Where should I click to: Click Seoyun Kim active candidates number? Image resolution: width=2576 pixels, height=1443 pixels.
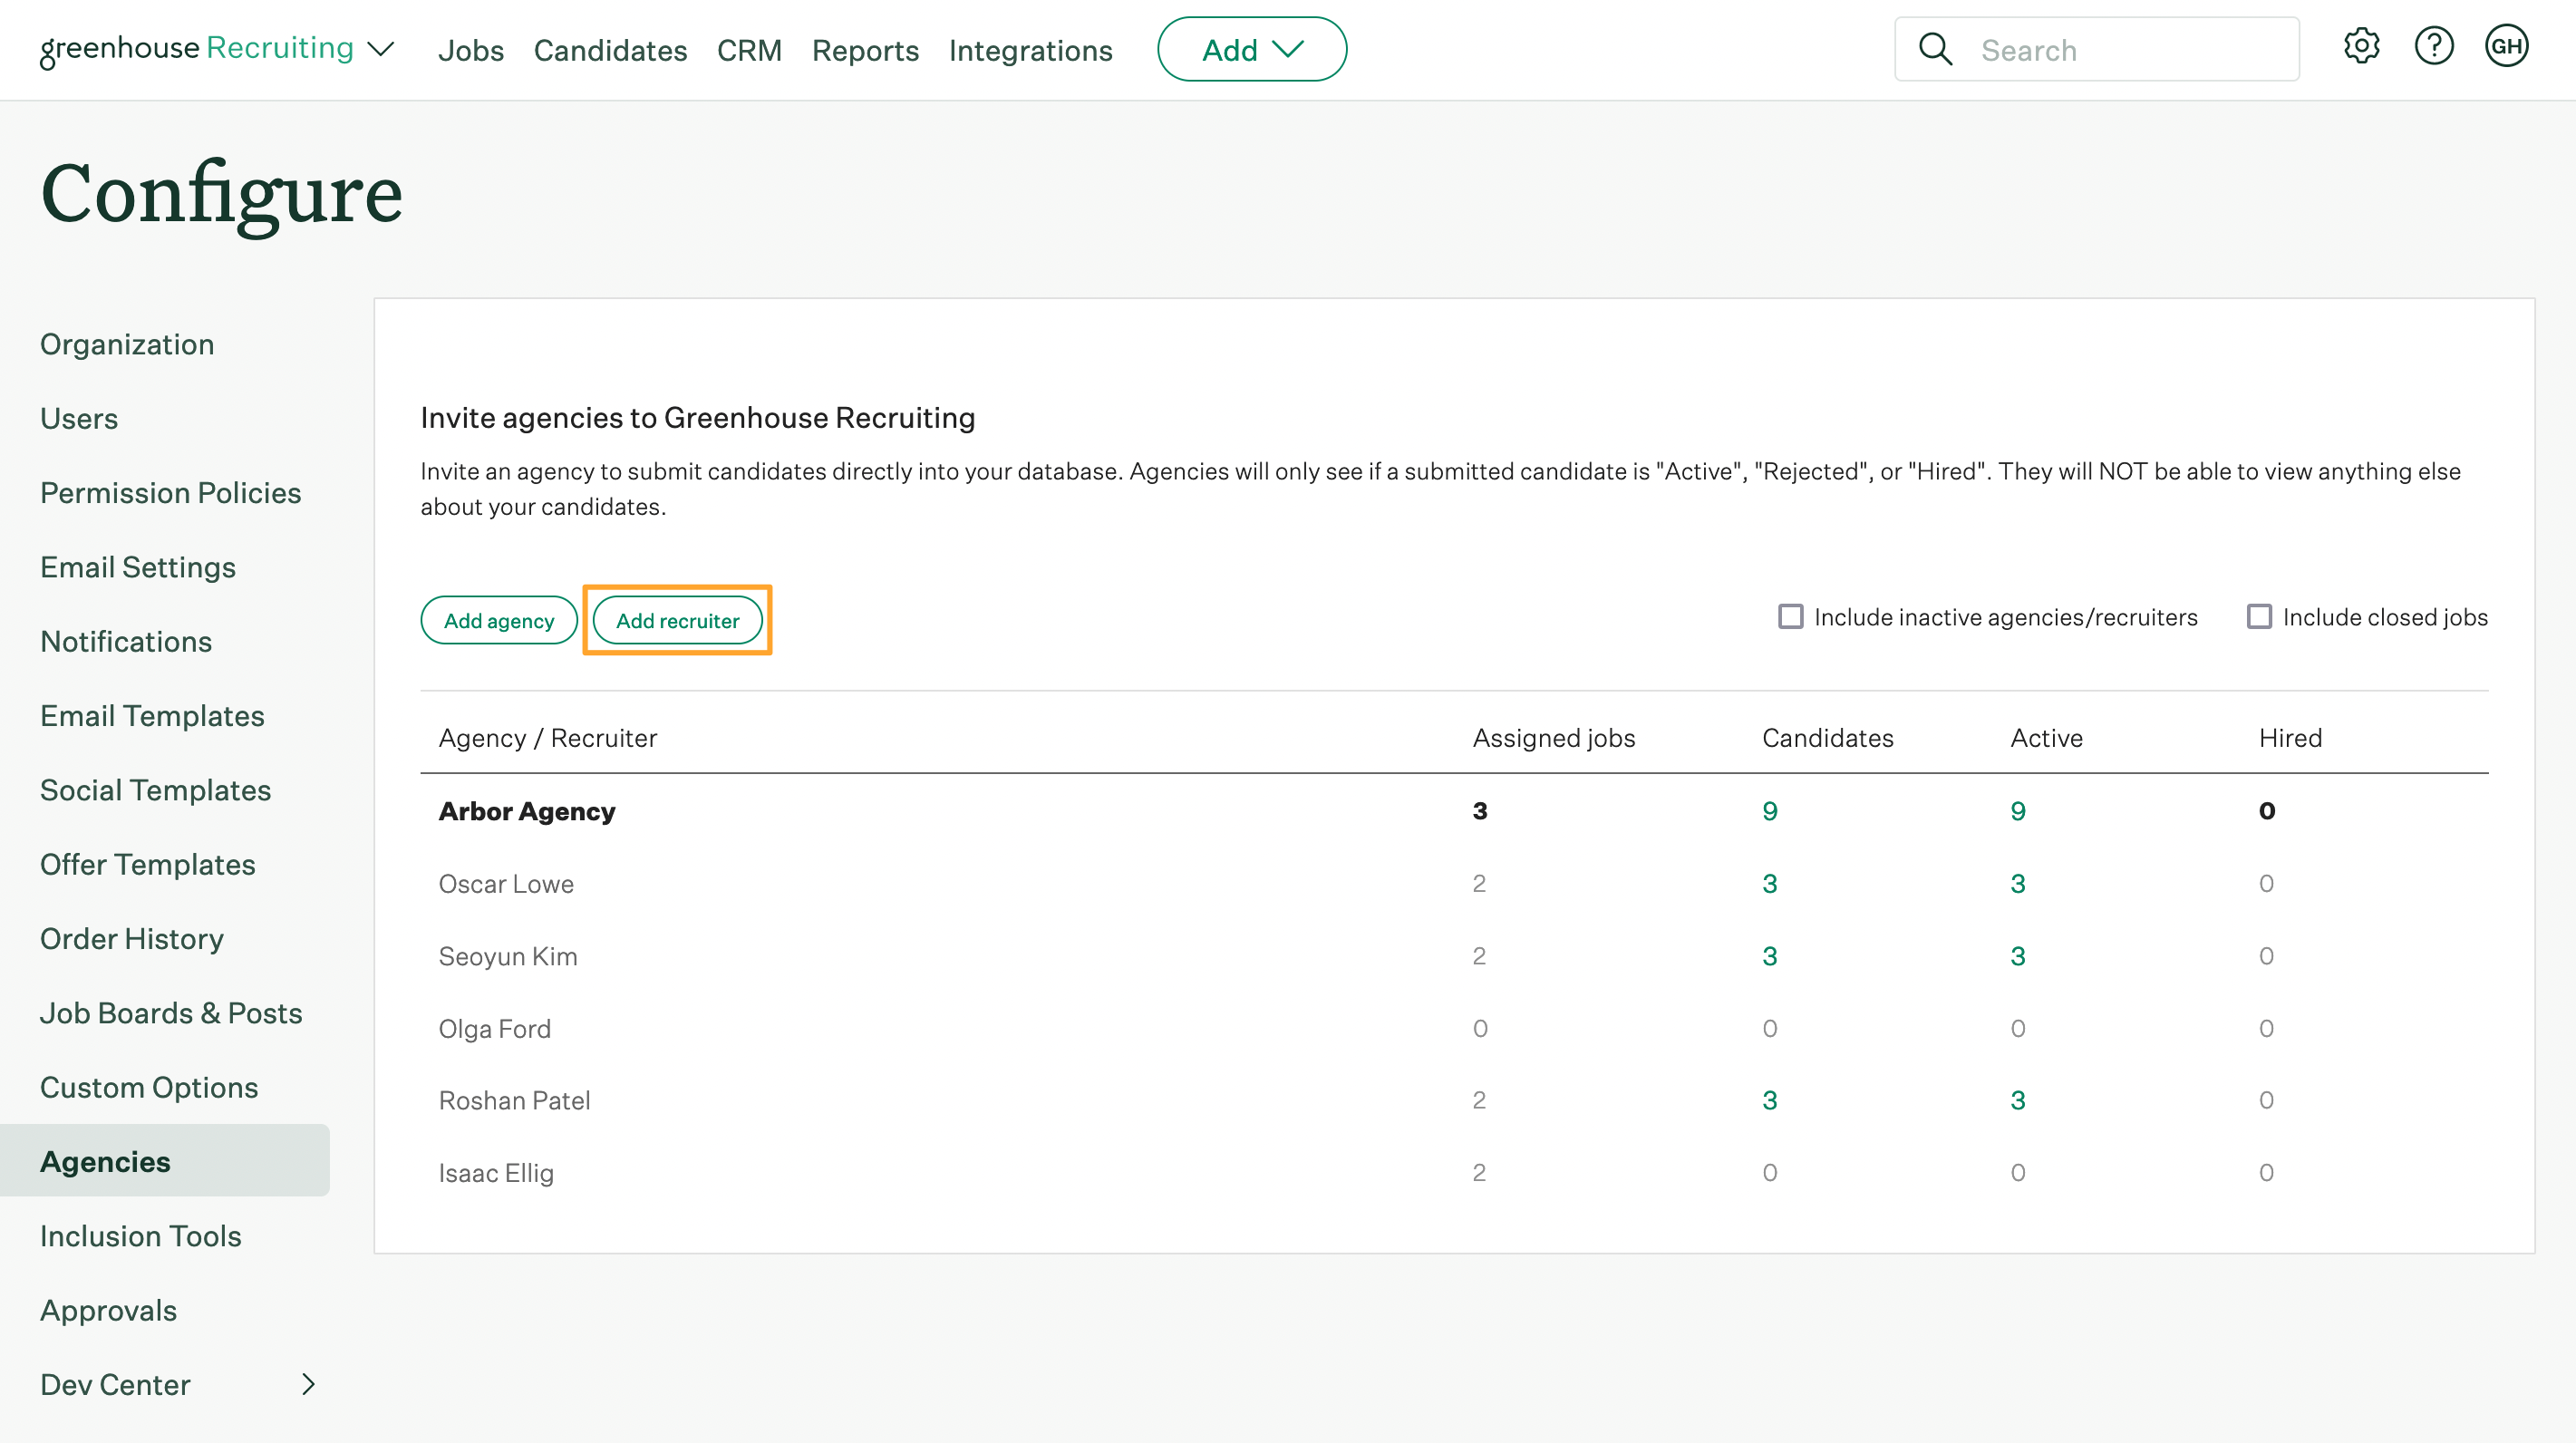point(2017,955)
